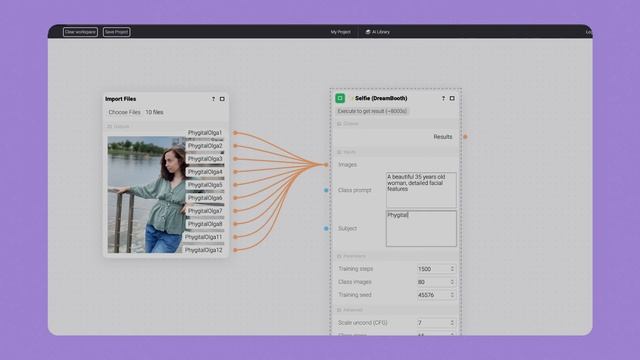Focus the Subject text area
640x360 pixels.
(421, 229)
